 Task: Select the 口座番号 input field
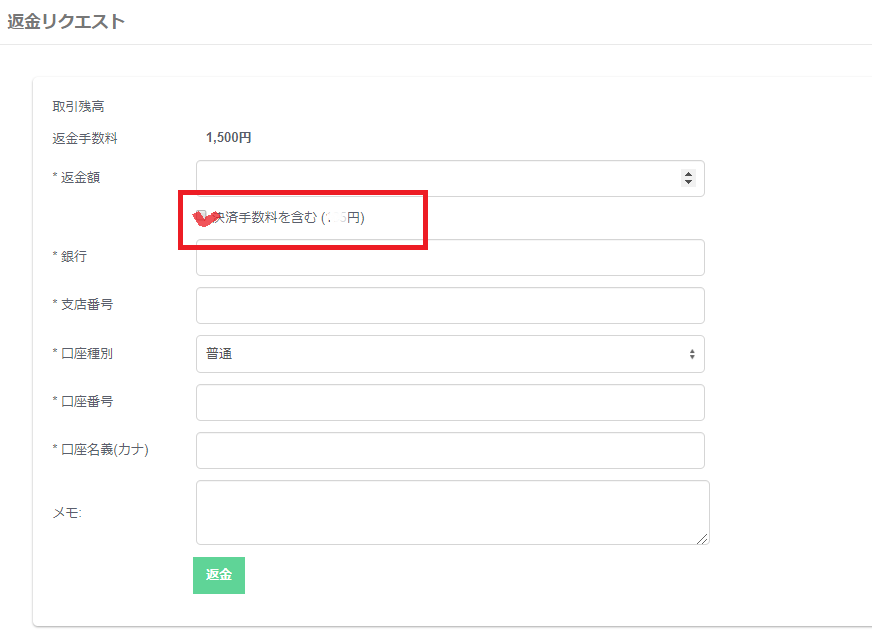coord(450,402)
